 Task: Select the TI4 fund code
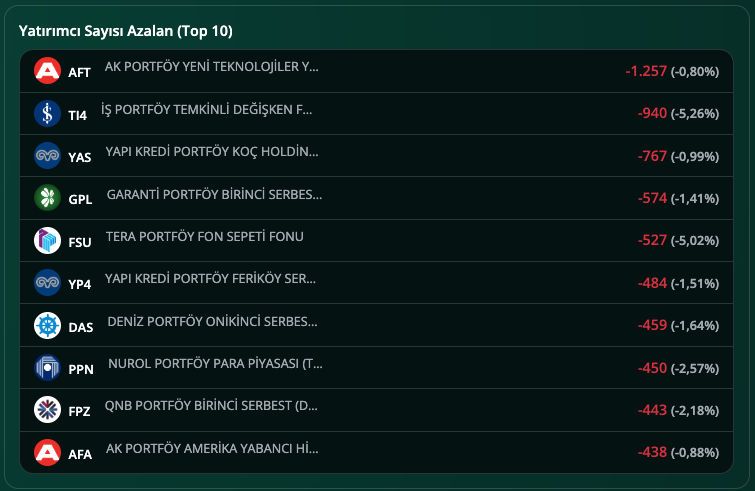[78, 116]
